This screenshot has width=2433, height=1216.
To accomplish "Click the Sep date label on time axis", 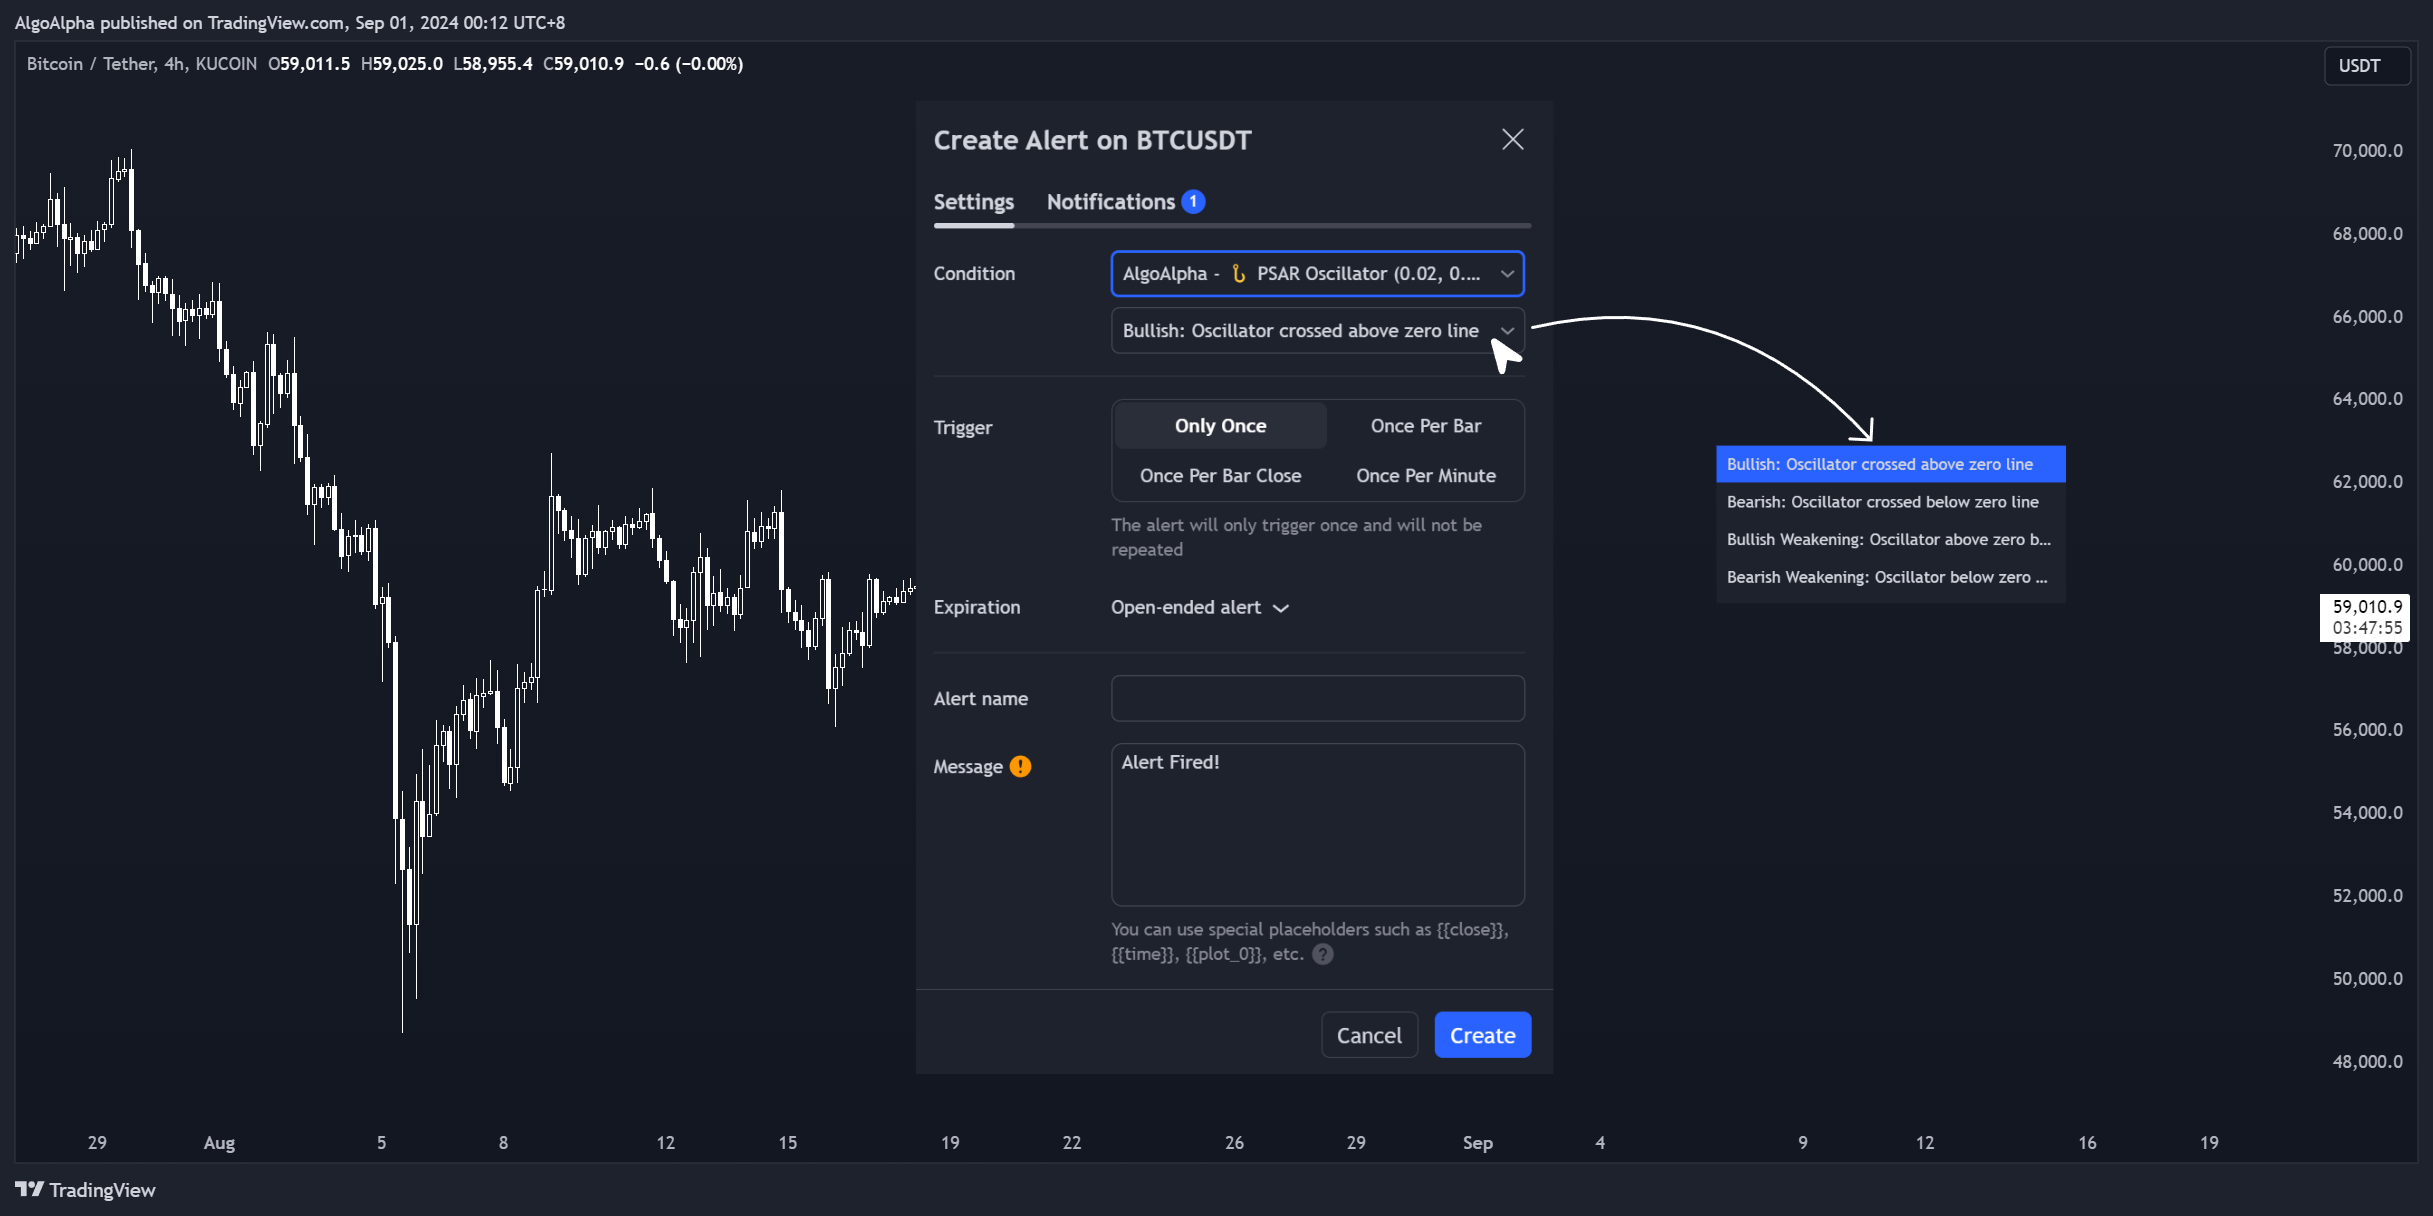I will [1477, 1142].
